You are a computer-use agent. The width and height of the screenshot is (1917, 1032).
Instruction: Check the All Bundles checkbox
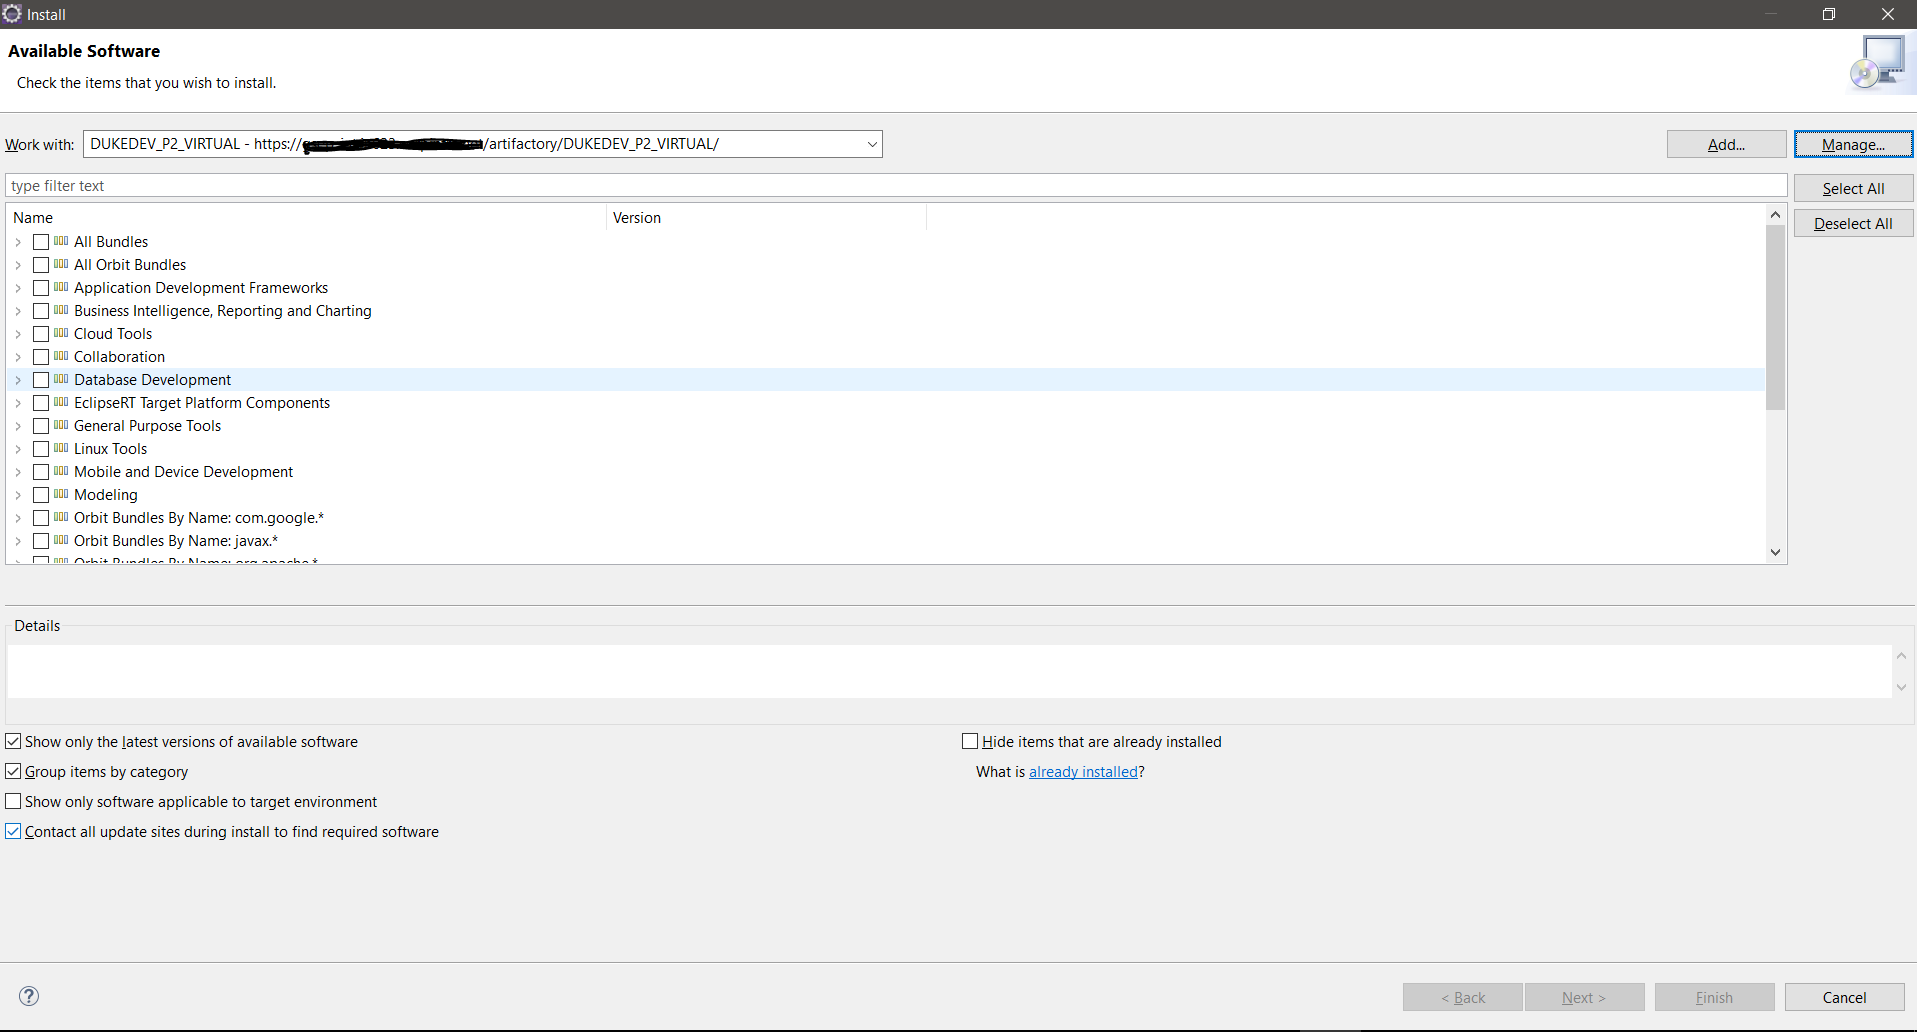41,242
